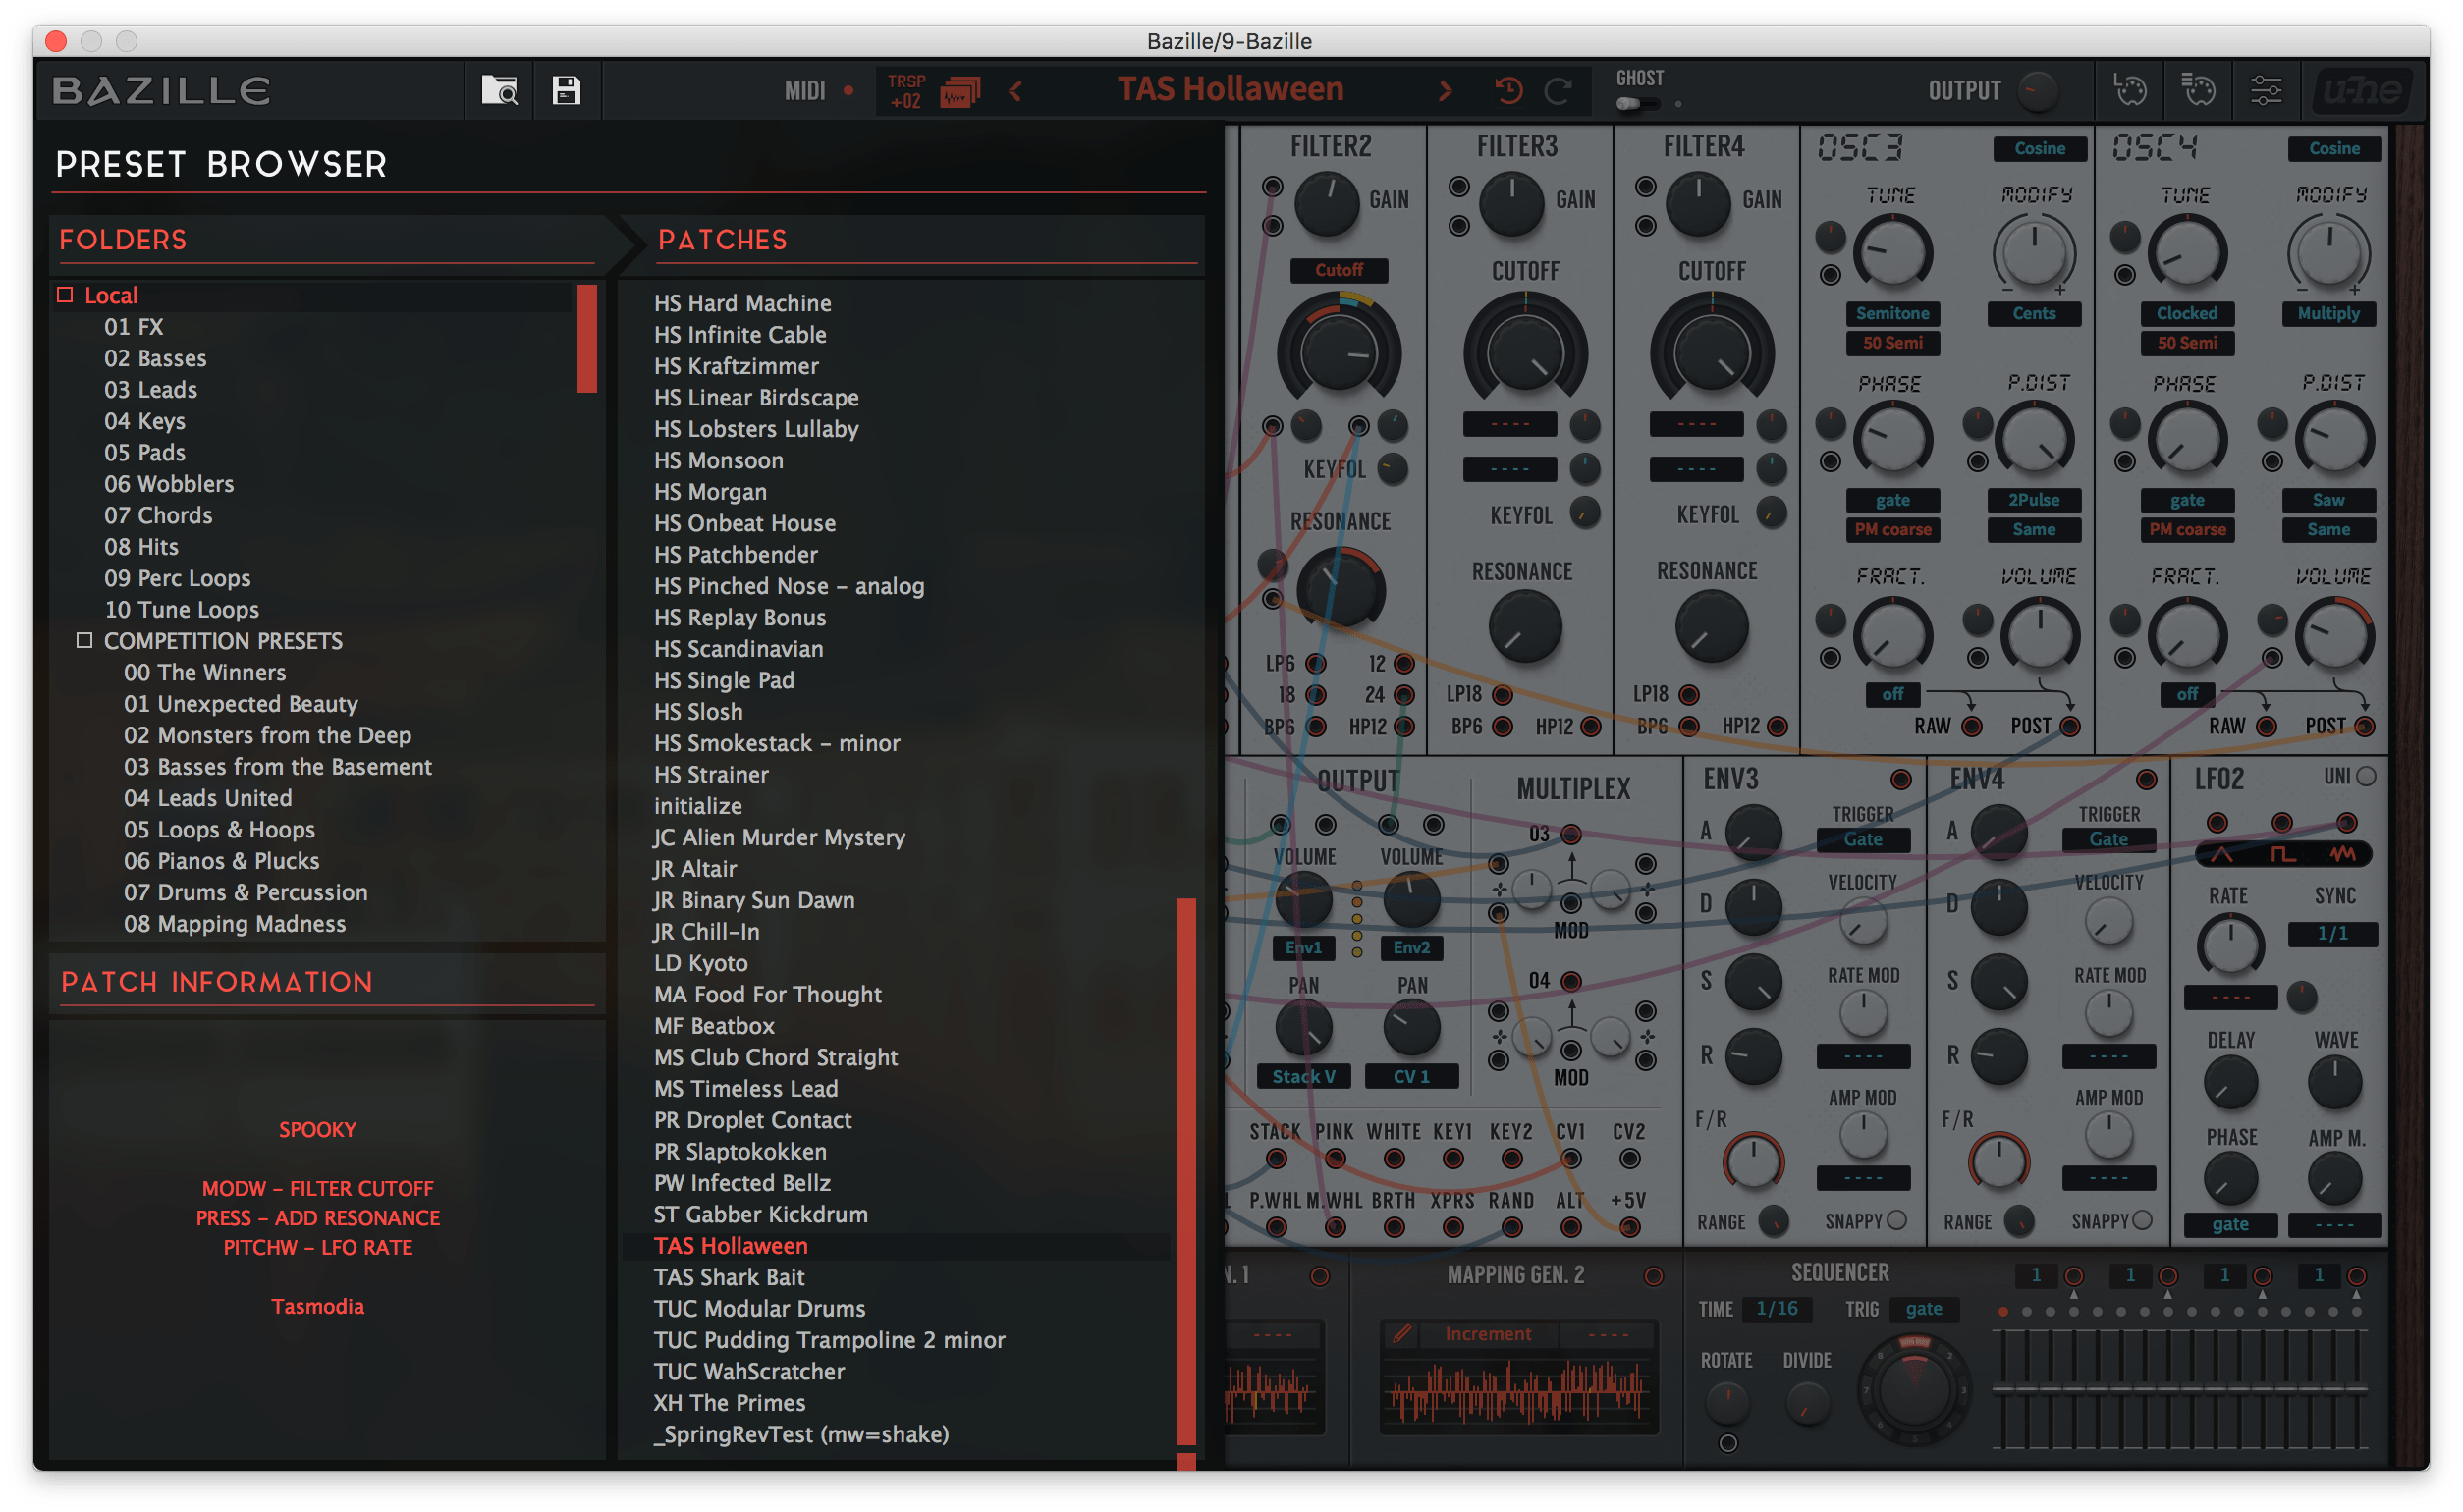Click the TAS Hollaween preset name display
Viewport: 2463px width, 1512px height.
point(1230,89)
